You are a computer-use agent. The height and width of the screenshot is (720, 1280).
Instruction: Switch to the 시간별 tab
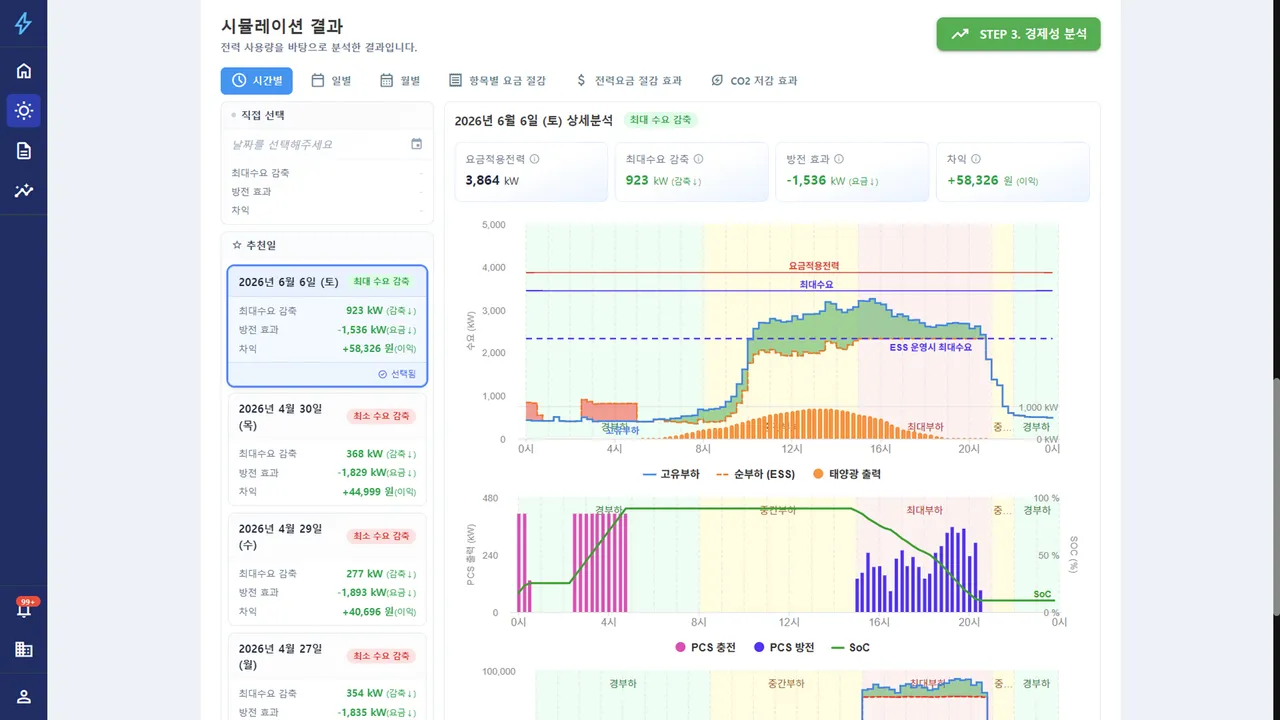(x=257, y=81)
